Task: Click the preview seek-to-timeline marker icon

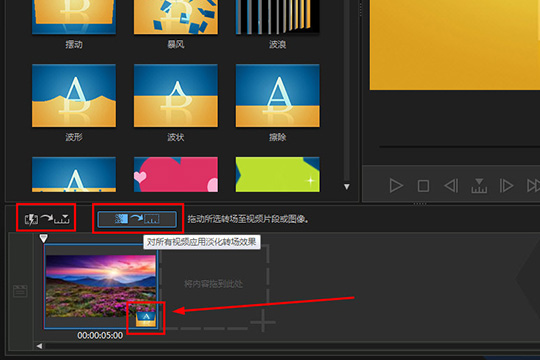Action: 479,186
